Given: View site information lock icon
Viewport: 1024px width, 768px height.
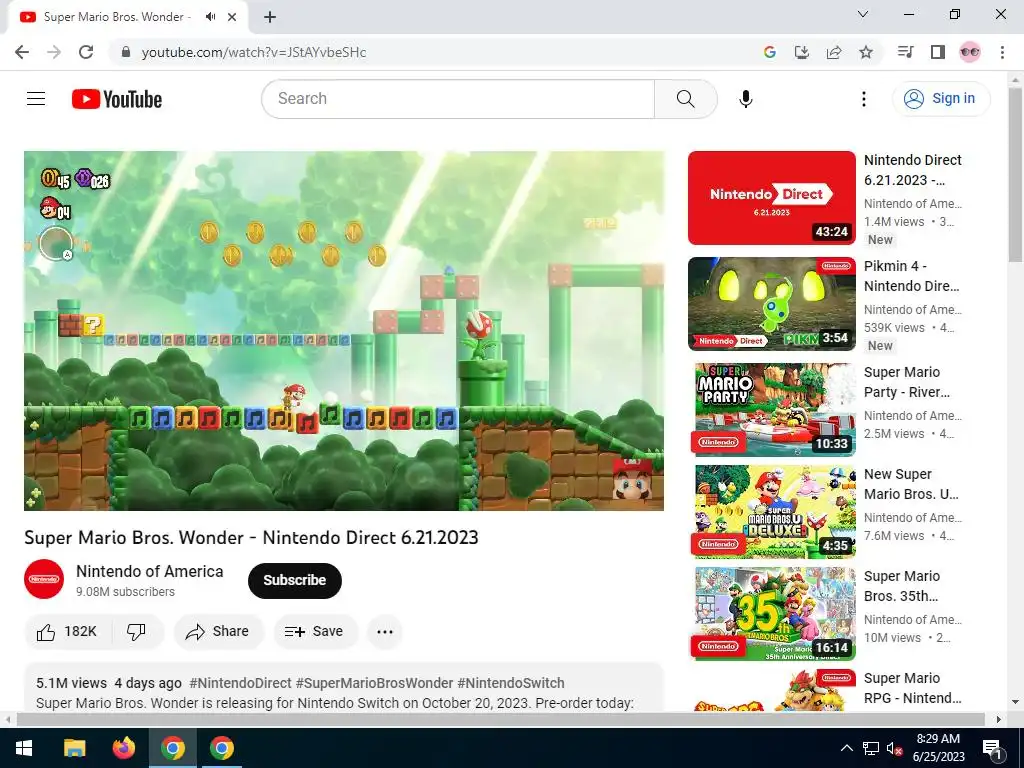Looking at the screenshot, I should (127, 52).
